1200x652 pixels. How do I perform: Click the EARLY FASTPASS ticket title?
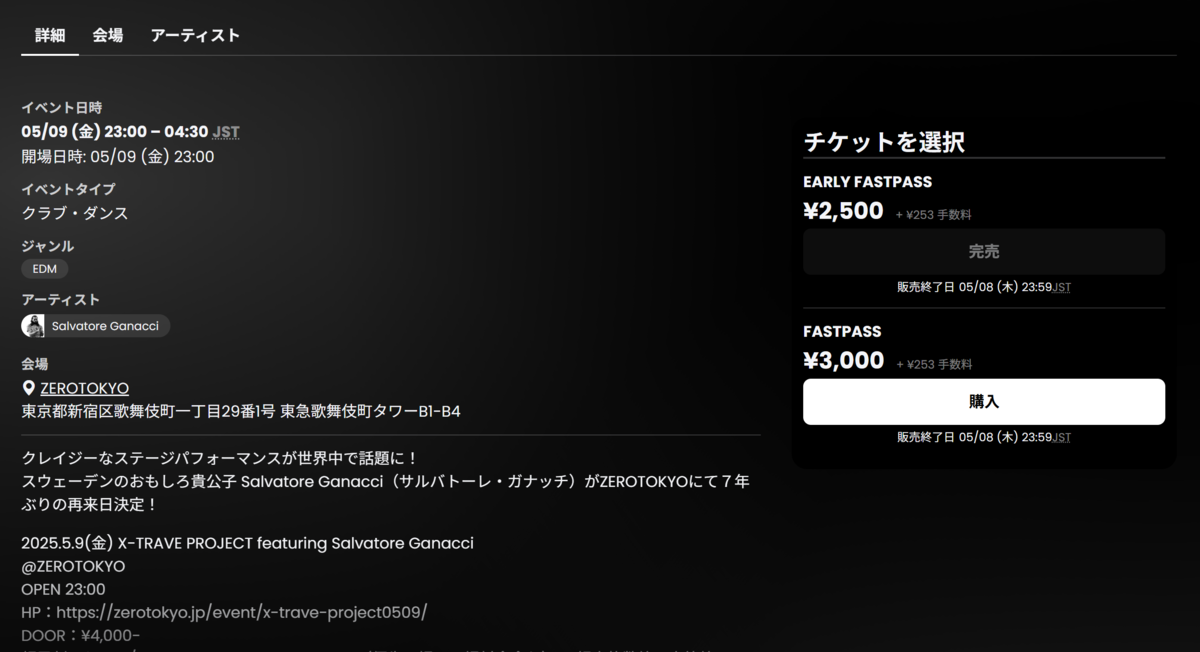[867, 182]
